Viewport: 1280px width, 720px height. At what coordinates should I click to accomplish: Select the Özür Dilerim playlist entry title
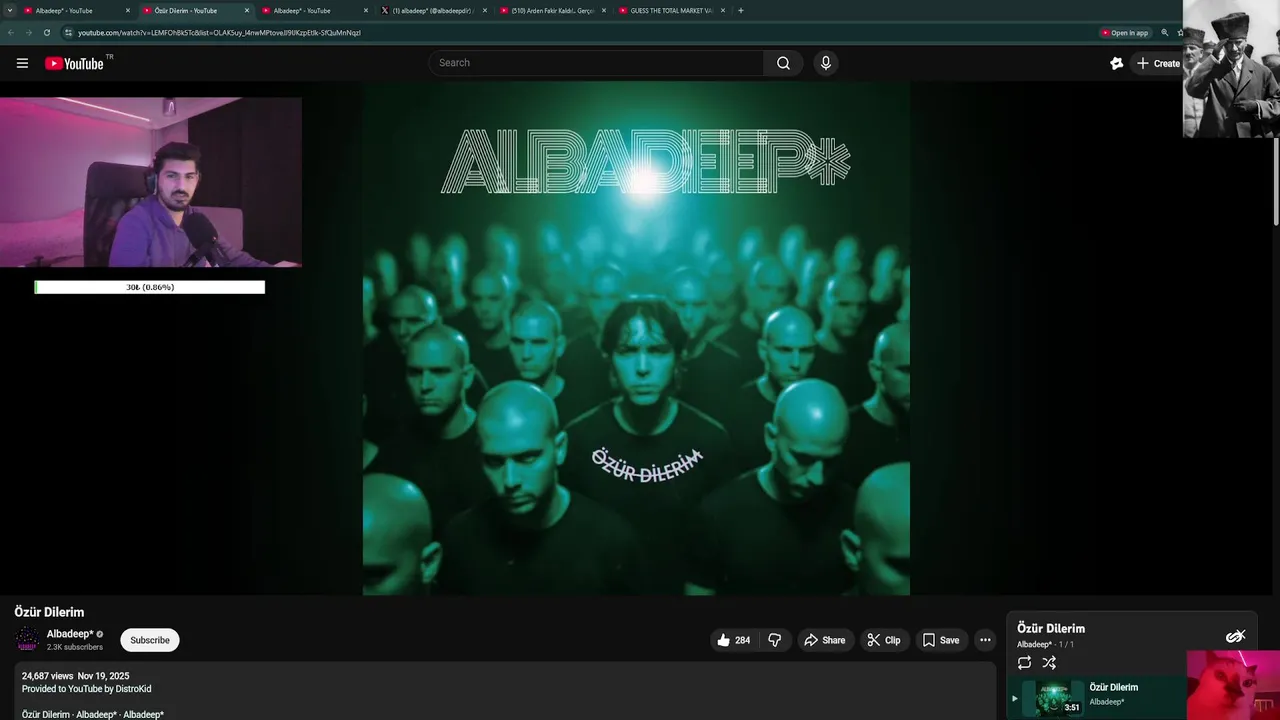pos(1114,687)
